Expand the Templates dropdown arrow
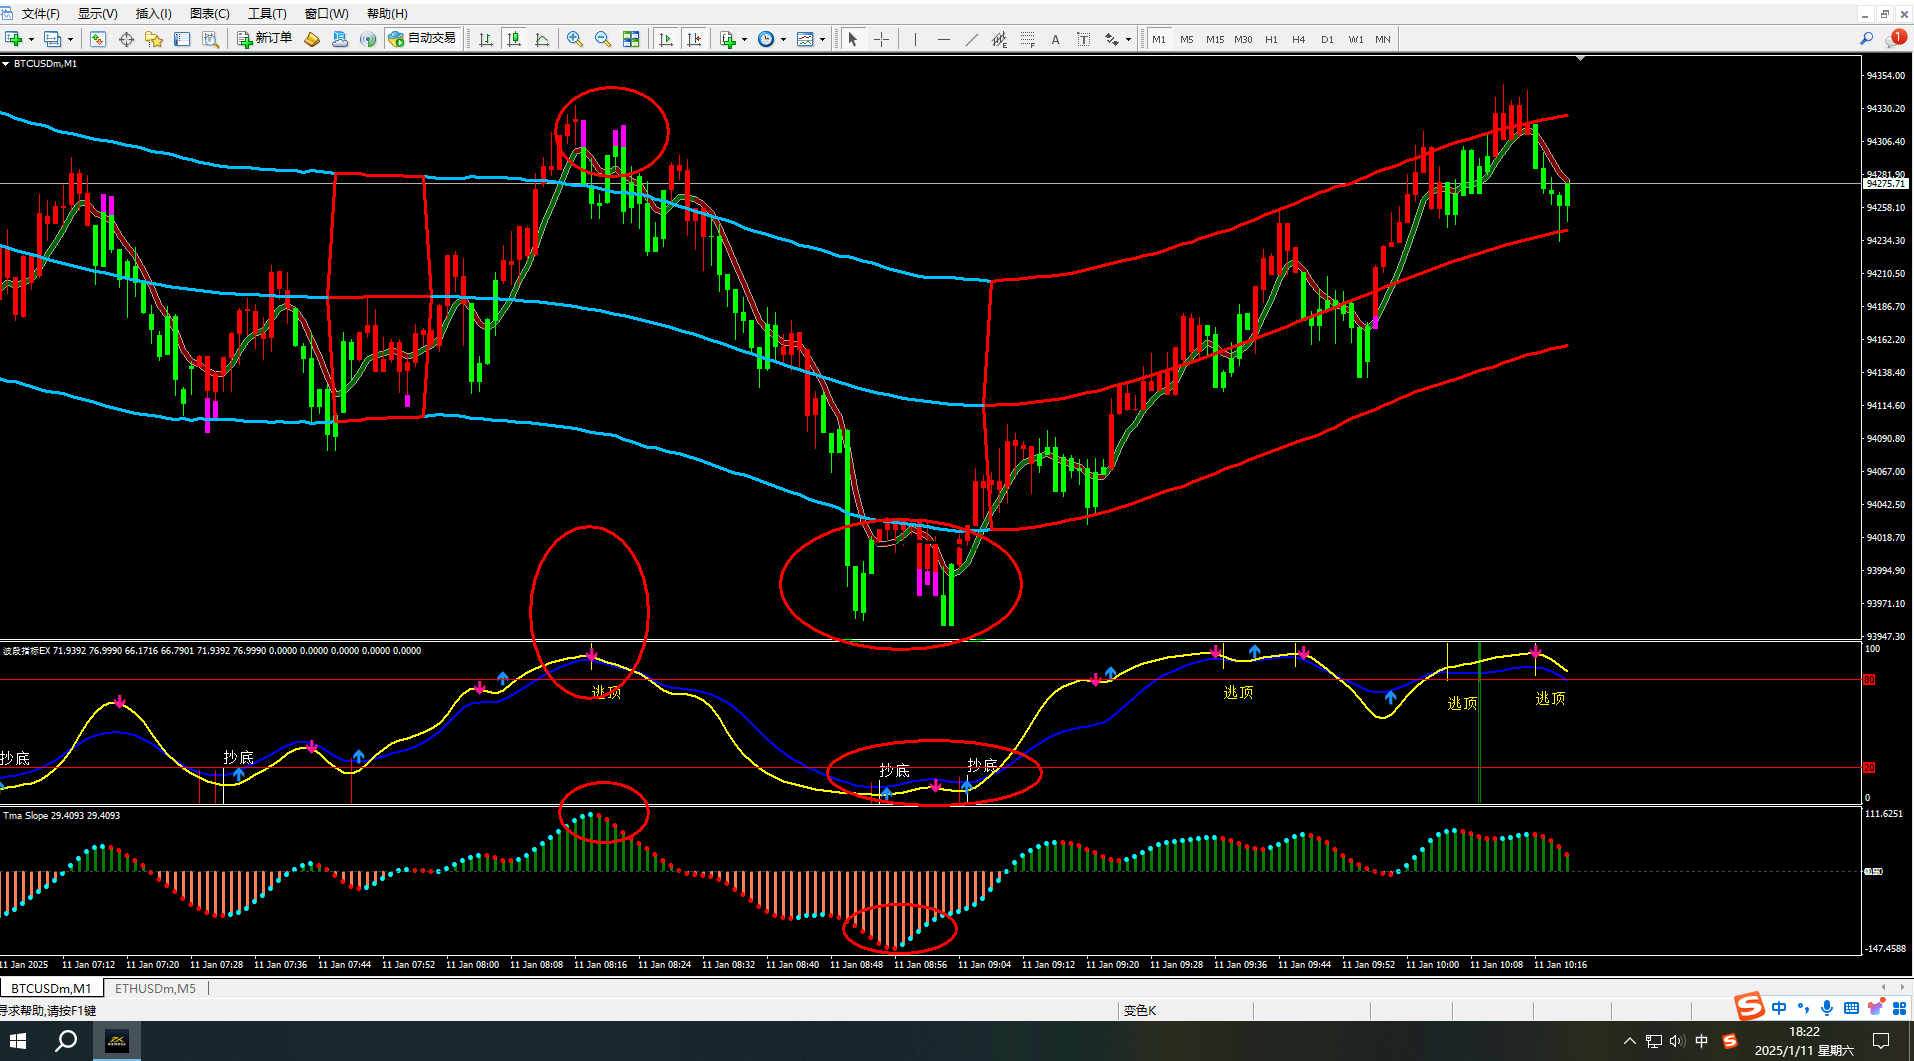The width and height of the screenshot is (1914, 1061). [822, 40]
